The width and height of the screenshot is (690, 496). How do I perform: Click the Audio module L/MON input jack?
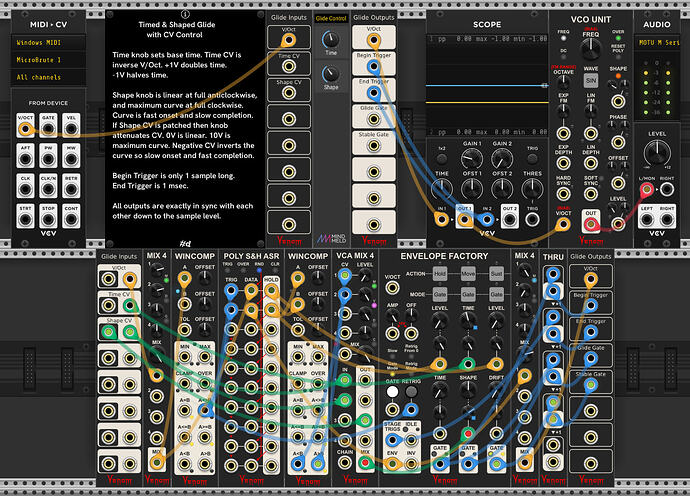click(646, 190)
